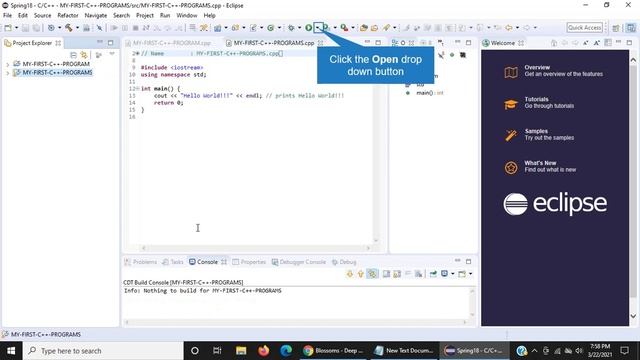Select the Project Explorer tab
The image size is (640, 360).
point(32,43)
